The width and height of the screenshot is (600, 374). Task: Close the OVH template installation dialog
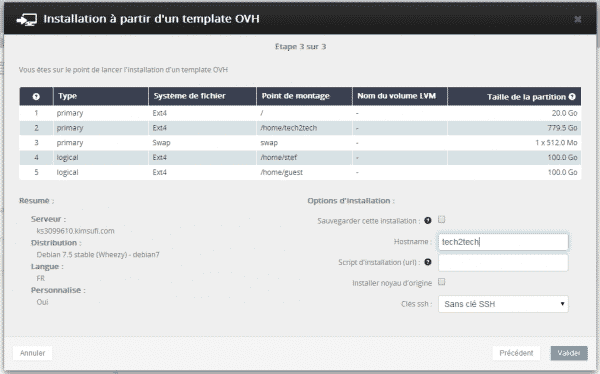pos(578,19)
